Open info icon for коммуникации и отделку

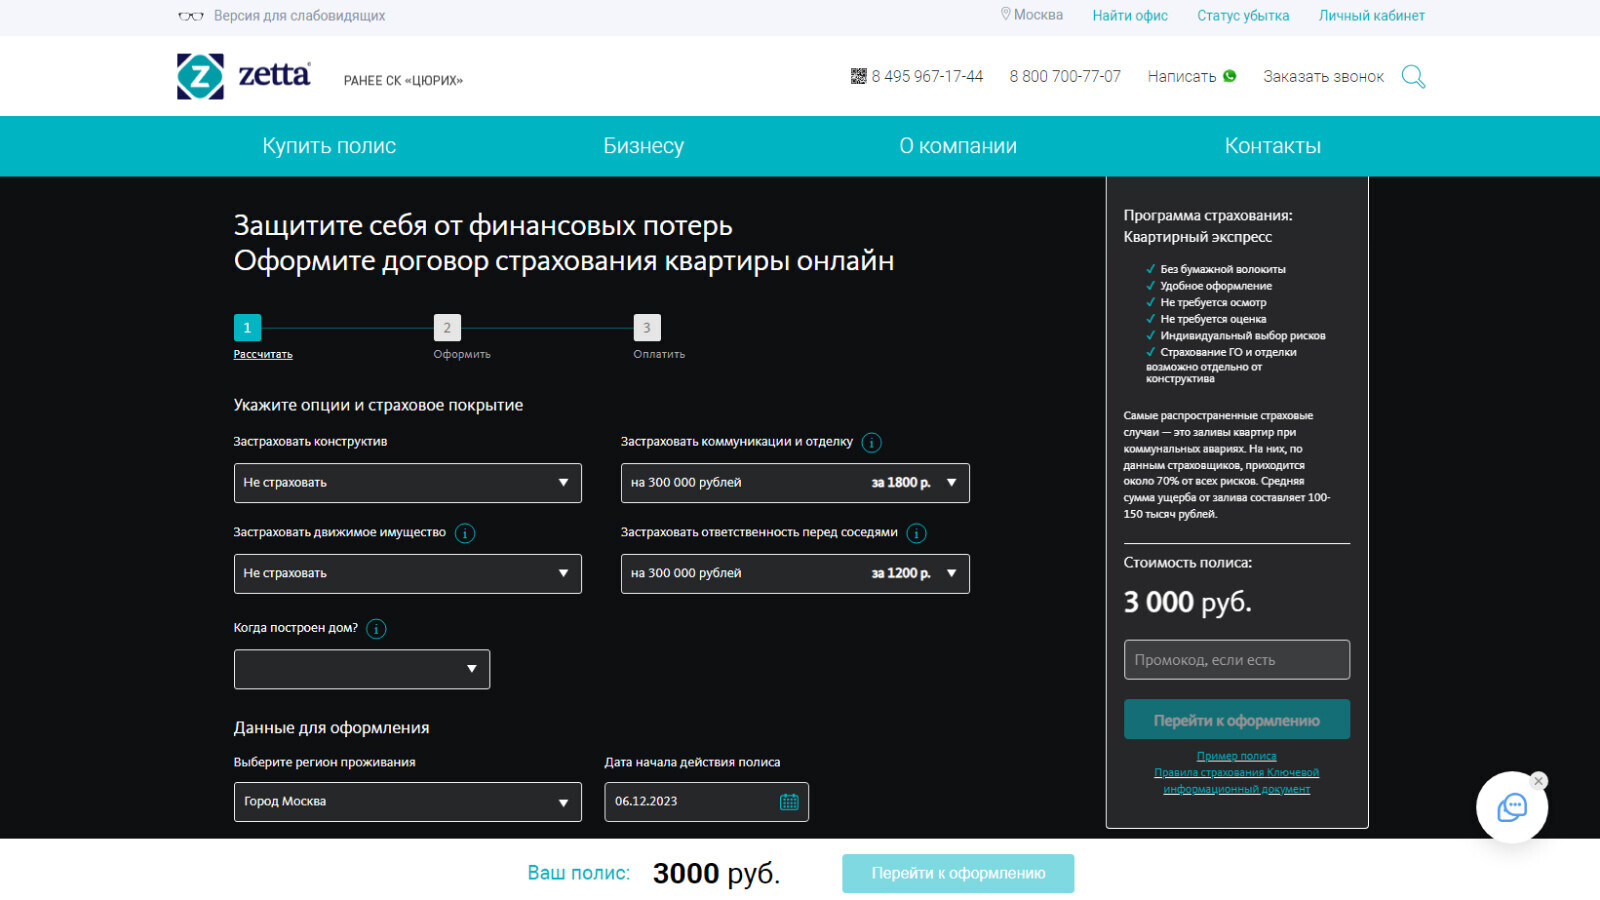tap(872, 442)
